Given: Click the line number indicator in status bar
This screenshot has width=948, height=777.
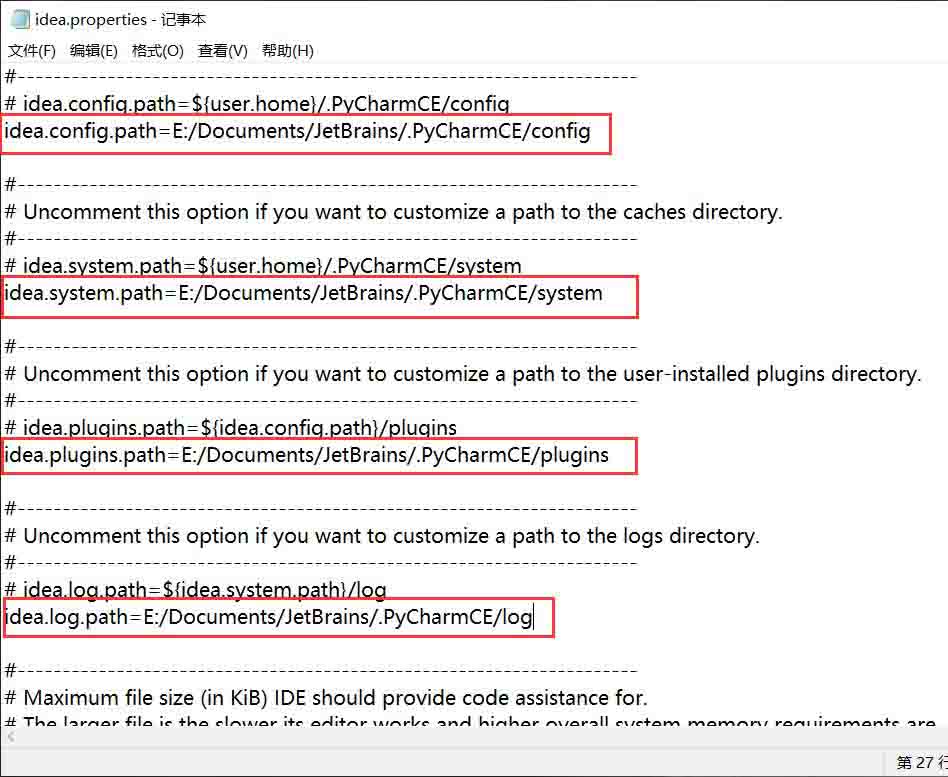Looking at the screenshot, I should [921, 762].
